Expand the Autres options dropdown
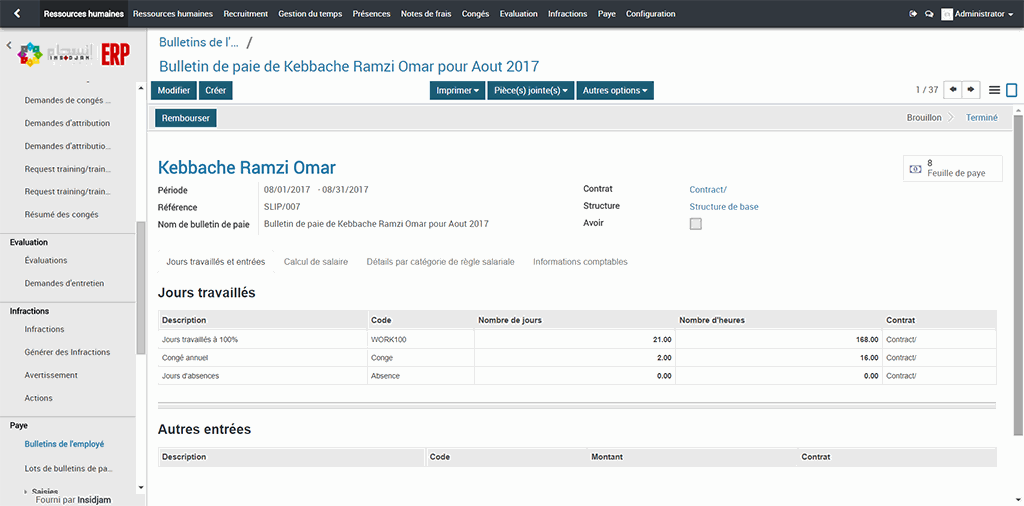This screenshot has height=506, width=1024. pos(615,90)
